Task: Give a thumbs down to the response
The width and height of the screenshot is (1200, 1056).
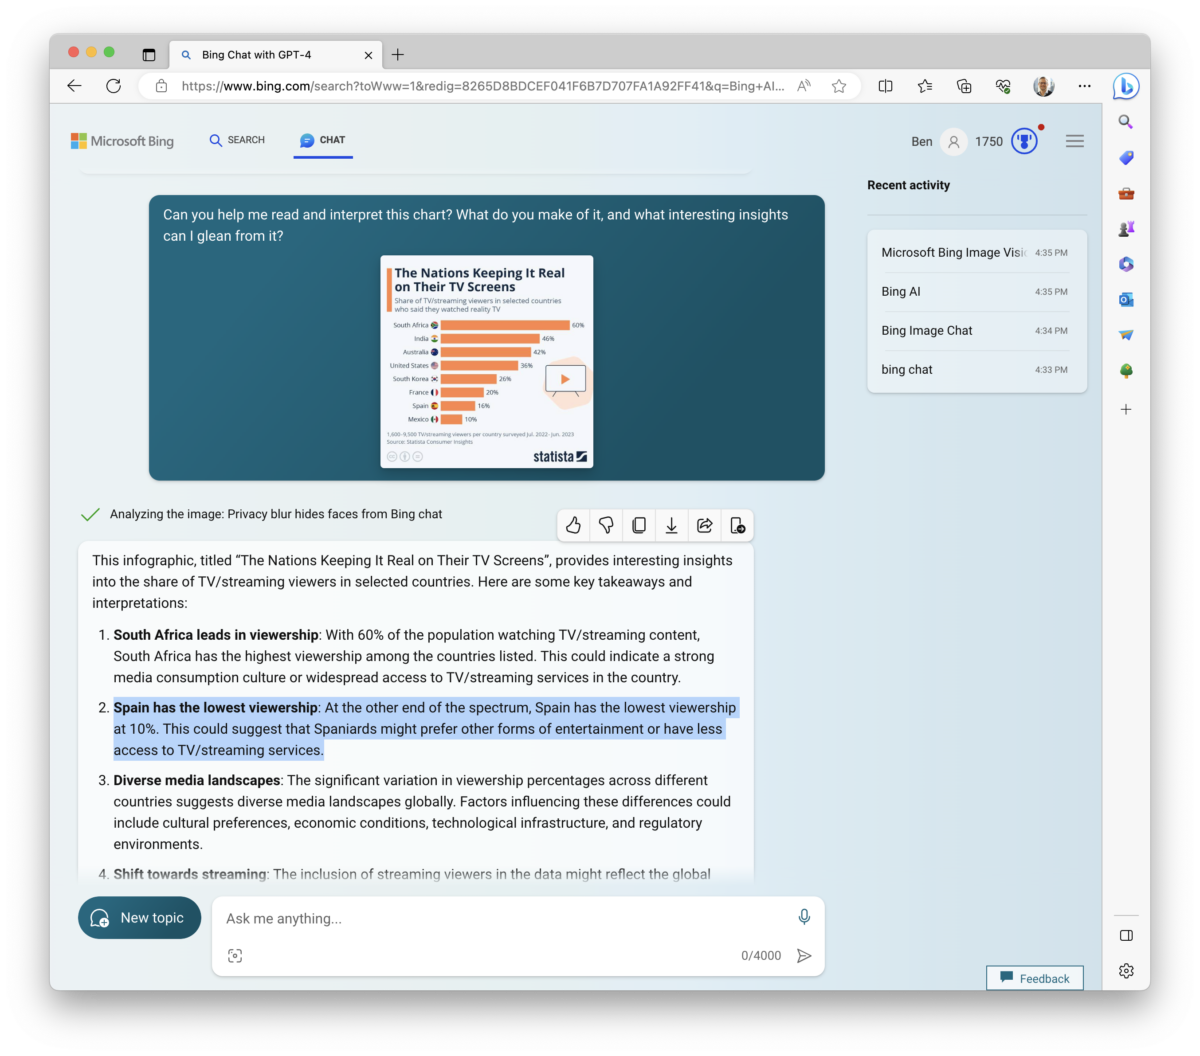Action: [x=606, y=525]
